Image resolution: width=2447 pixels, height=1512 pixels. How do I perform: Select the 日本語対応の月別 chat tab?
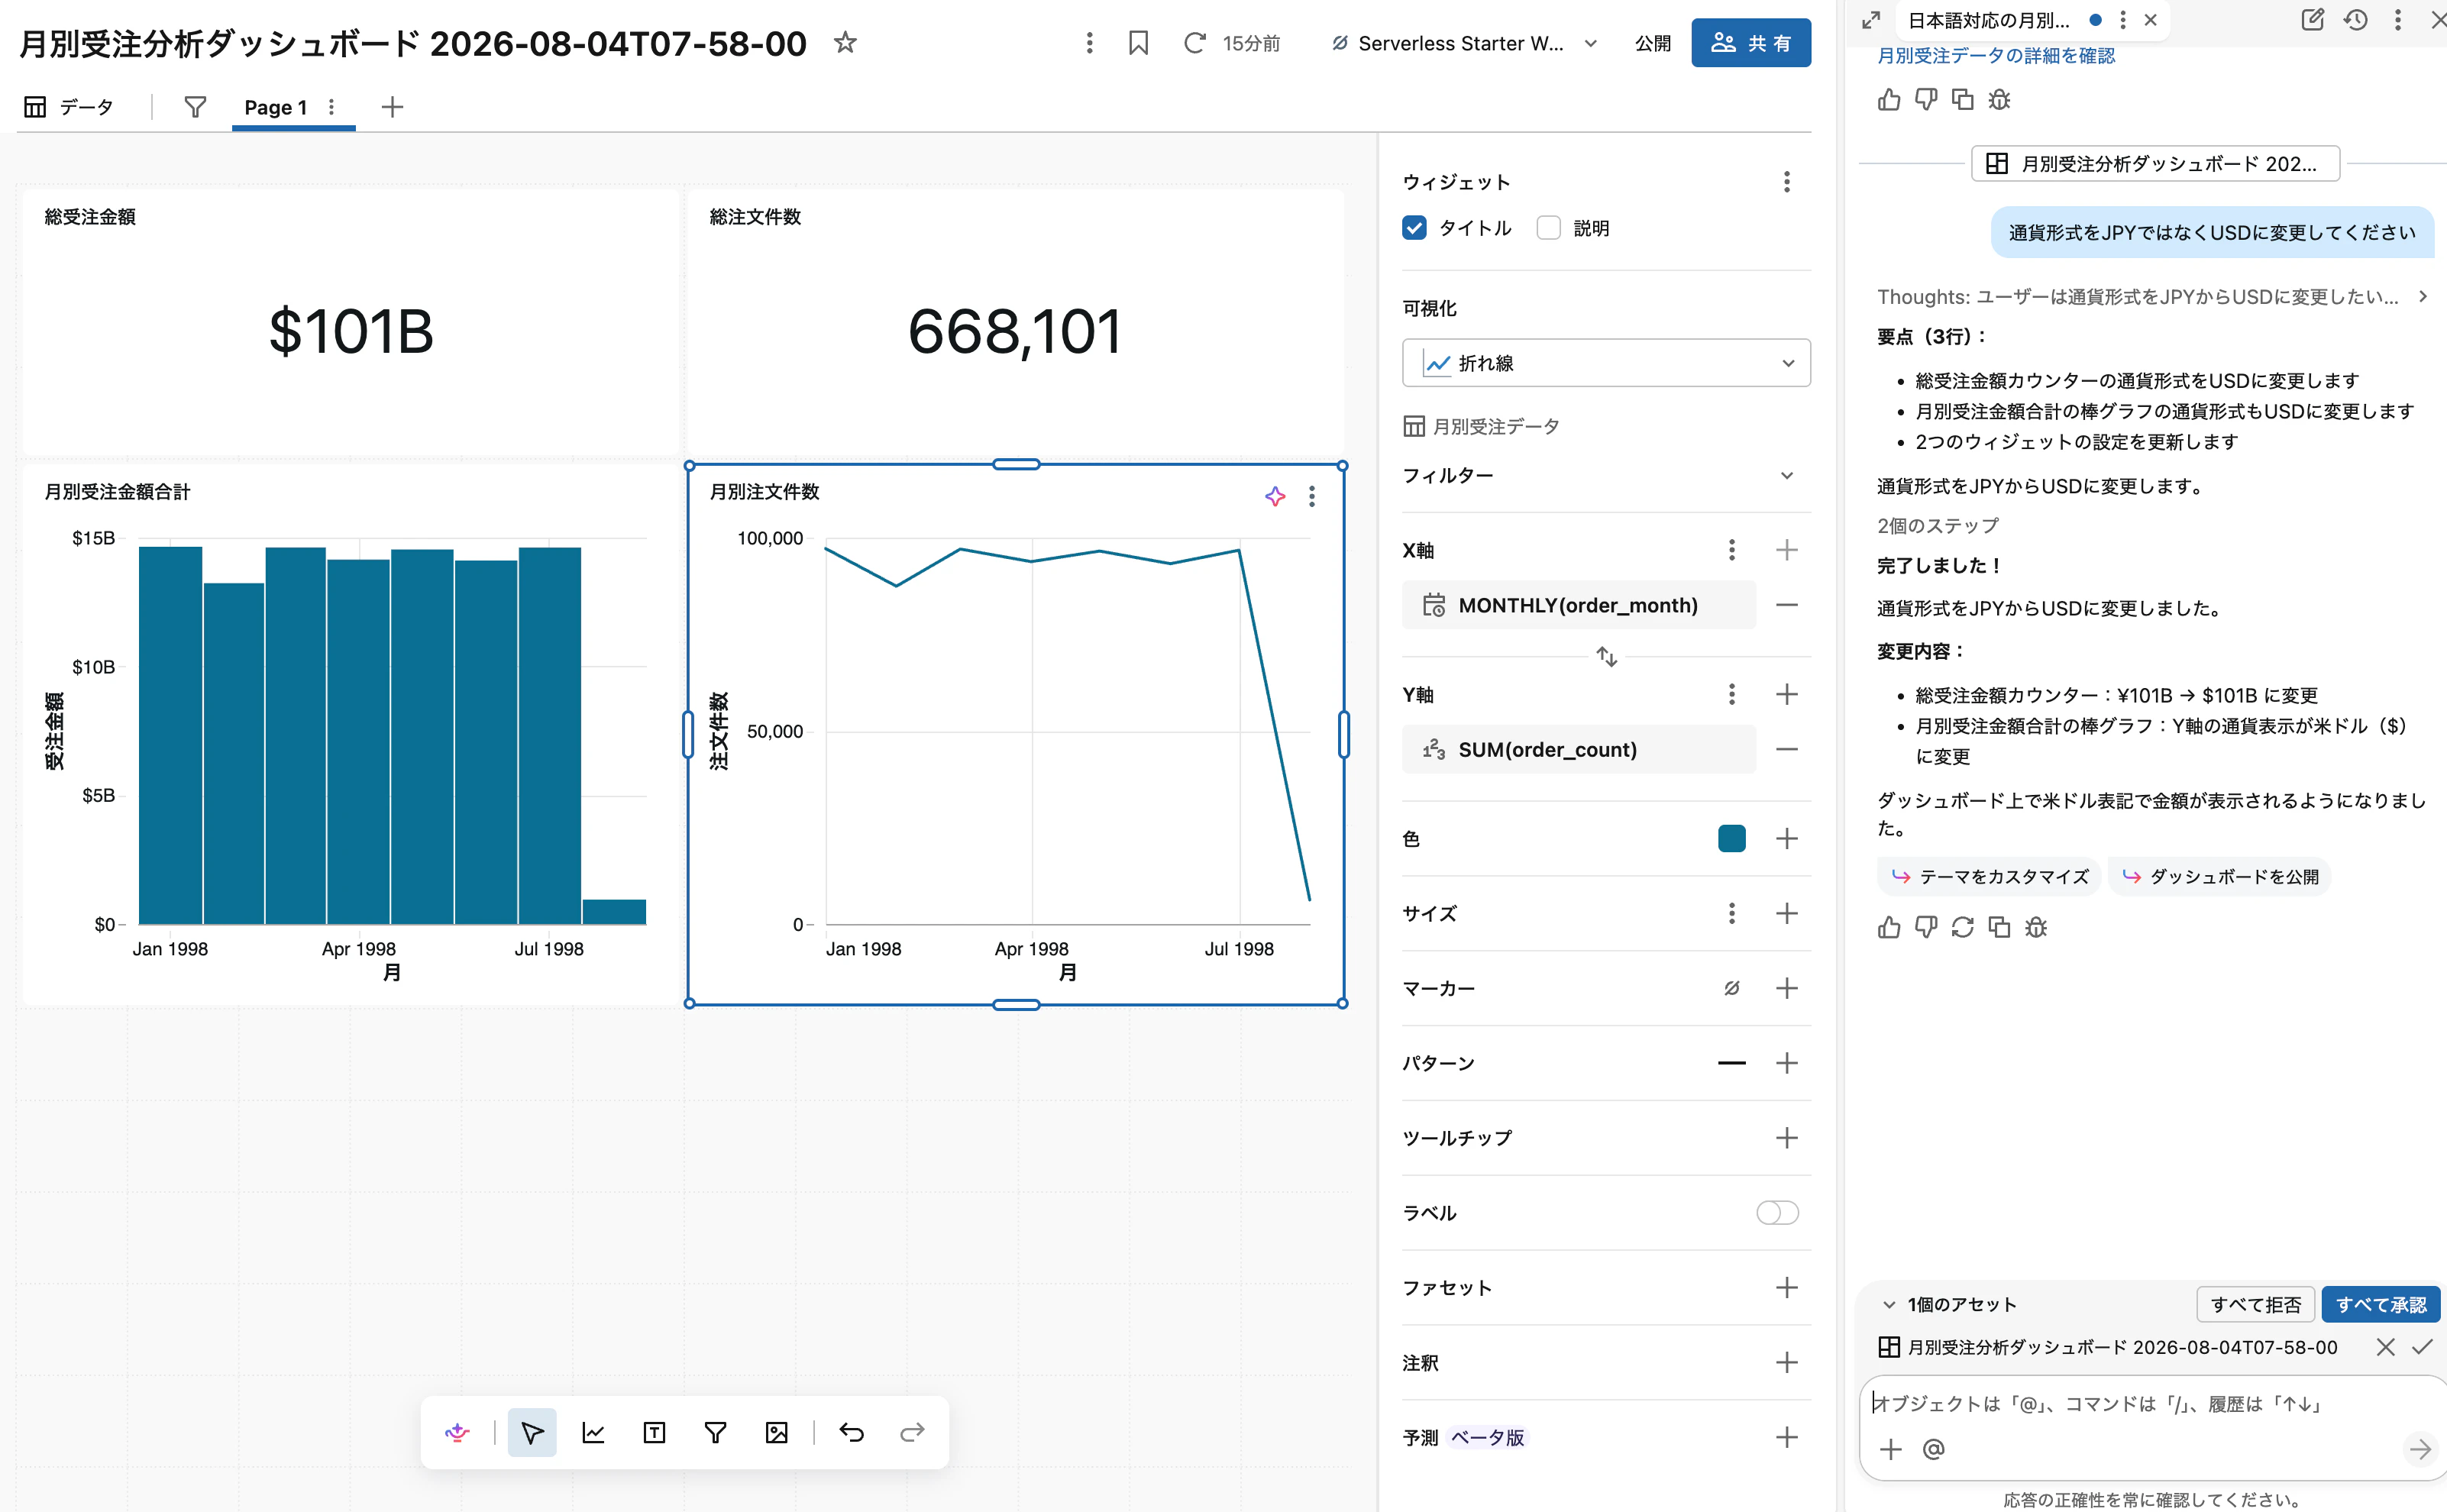click(x=1988, y=20)
